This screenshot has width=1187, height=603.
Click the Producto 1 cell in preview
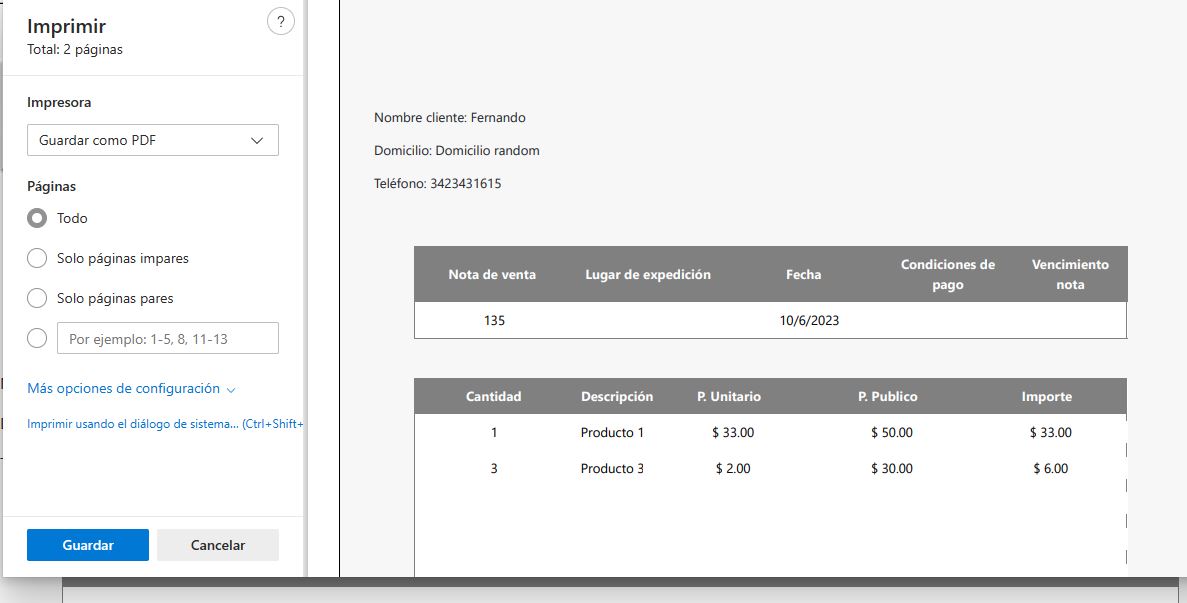(x=612, y=433)
